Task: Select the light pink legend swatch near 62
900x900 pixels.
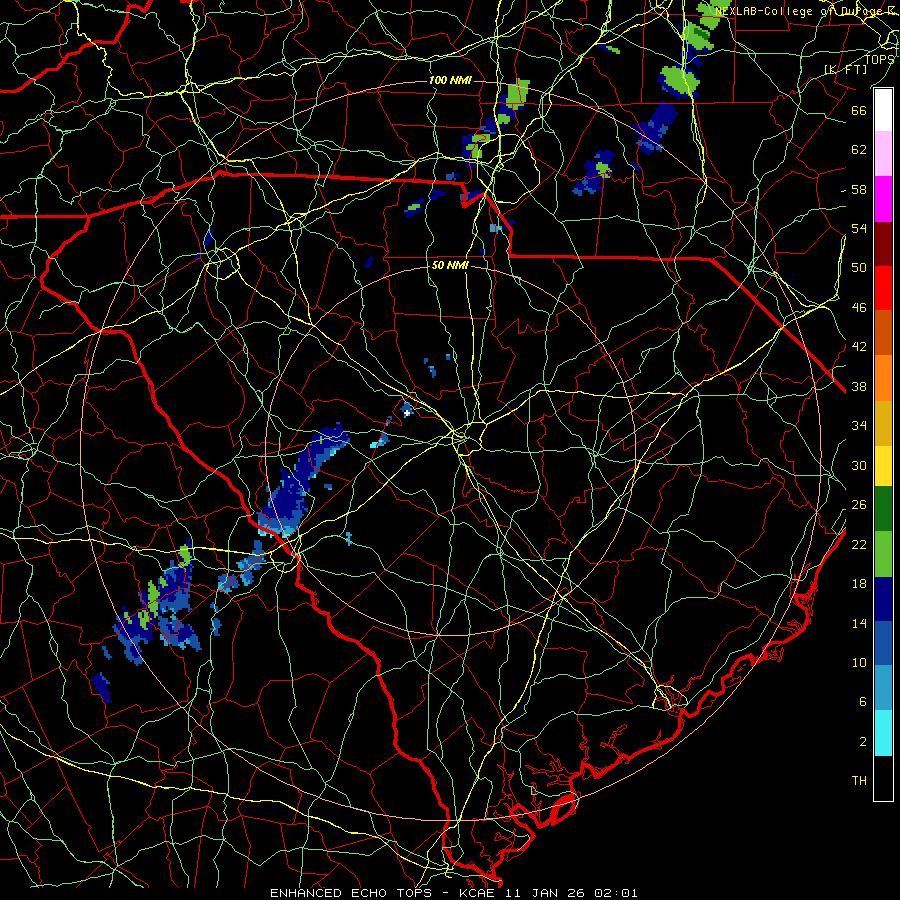Action: [x=883, y=154]
